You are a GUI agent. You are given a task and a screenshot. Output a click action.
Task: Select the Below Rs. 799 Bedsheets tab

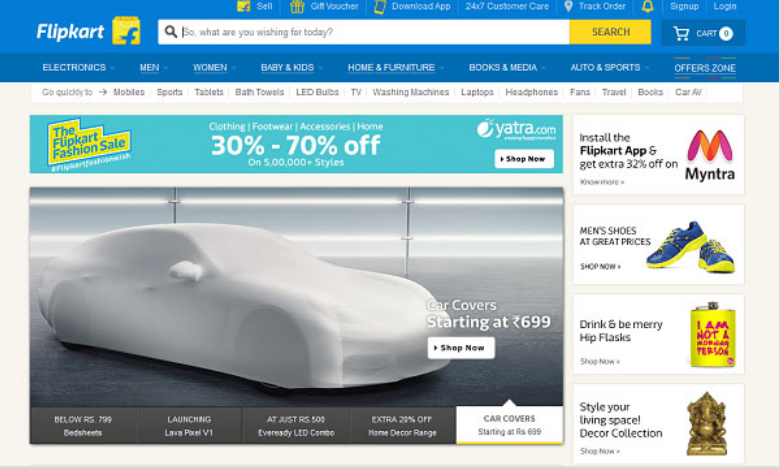pyautogui.click(x=83, y=426)
